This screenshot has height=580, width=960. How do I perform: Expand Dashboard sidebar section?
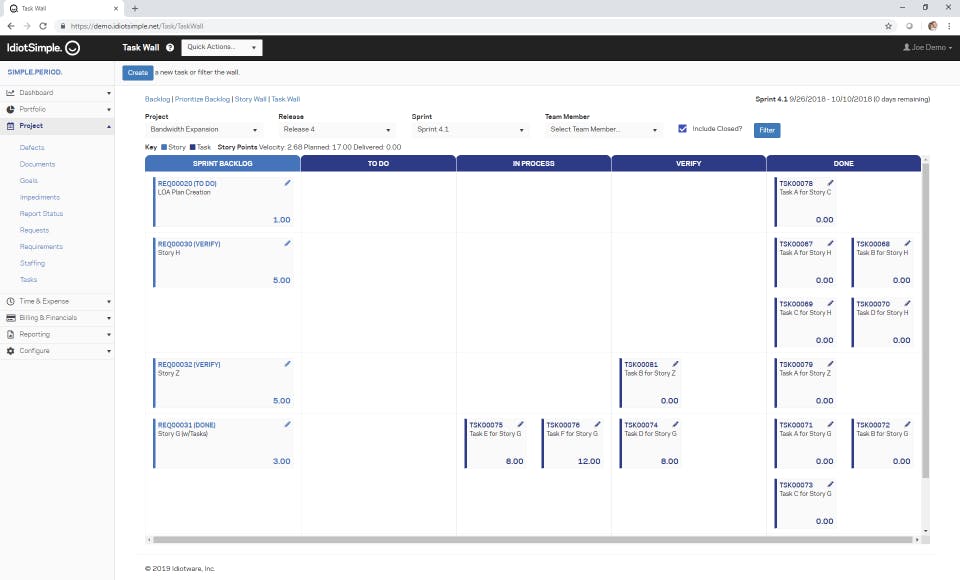(58, 92)
